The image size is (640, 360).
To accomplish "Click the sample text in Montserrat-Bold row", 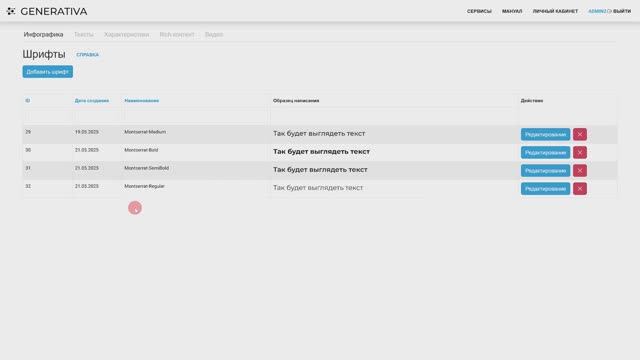I will coord(321,151).
